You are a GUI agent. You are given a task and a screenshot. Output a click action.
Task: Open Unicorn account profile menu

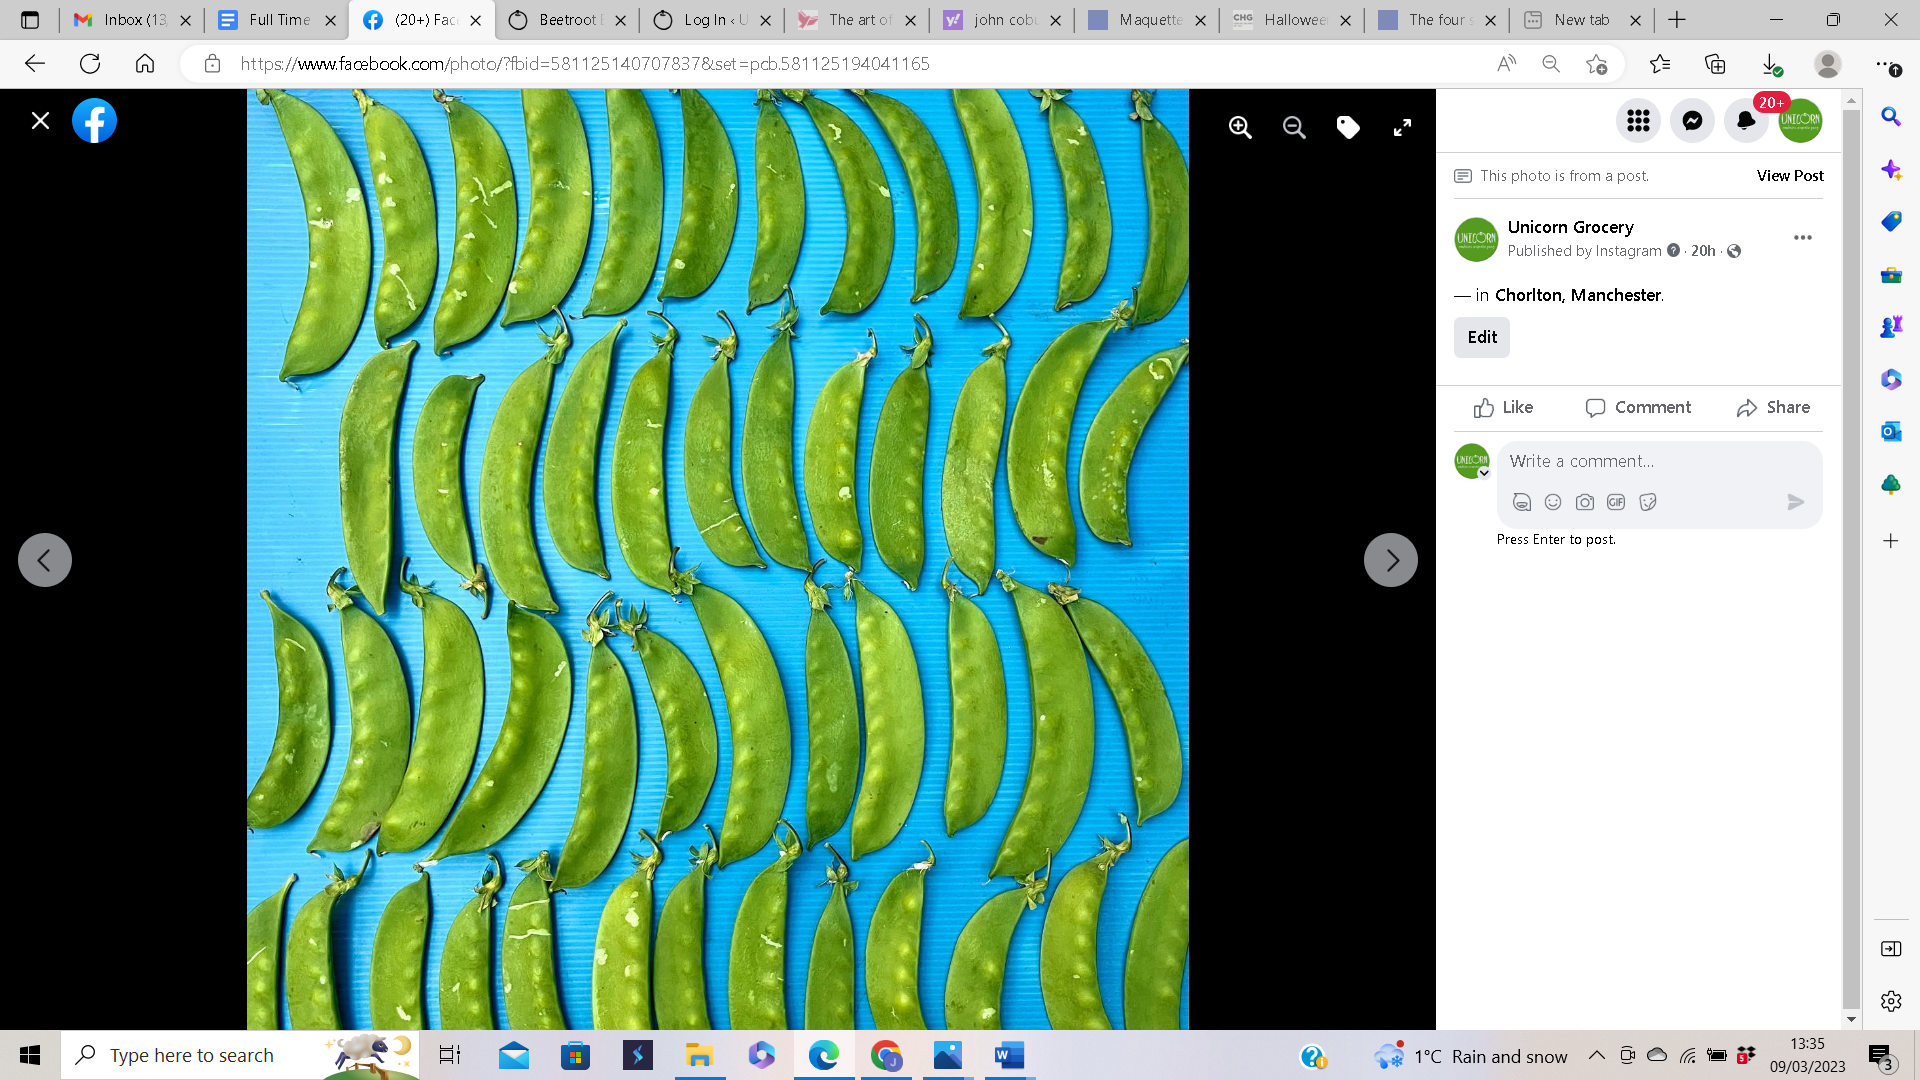click(x=1800, y=121)
